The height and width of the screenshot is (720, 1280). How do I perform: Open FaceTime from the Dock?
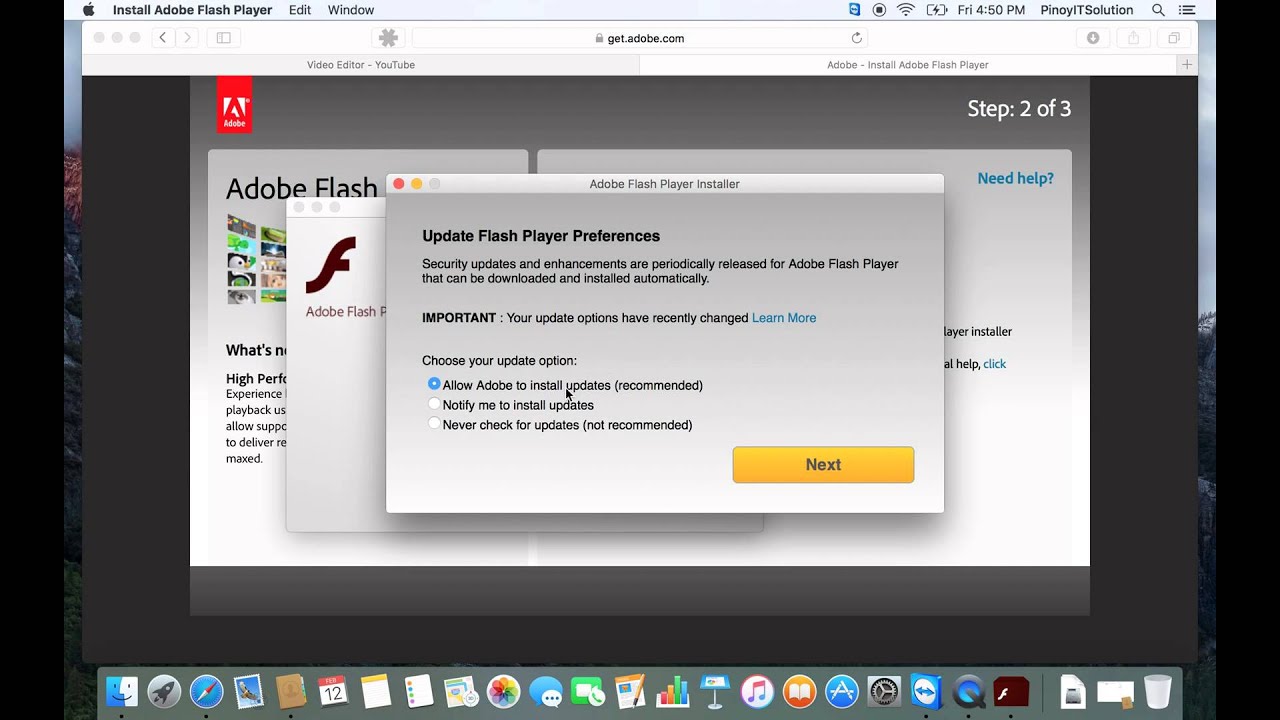[x=588, y=691]
